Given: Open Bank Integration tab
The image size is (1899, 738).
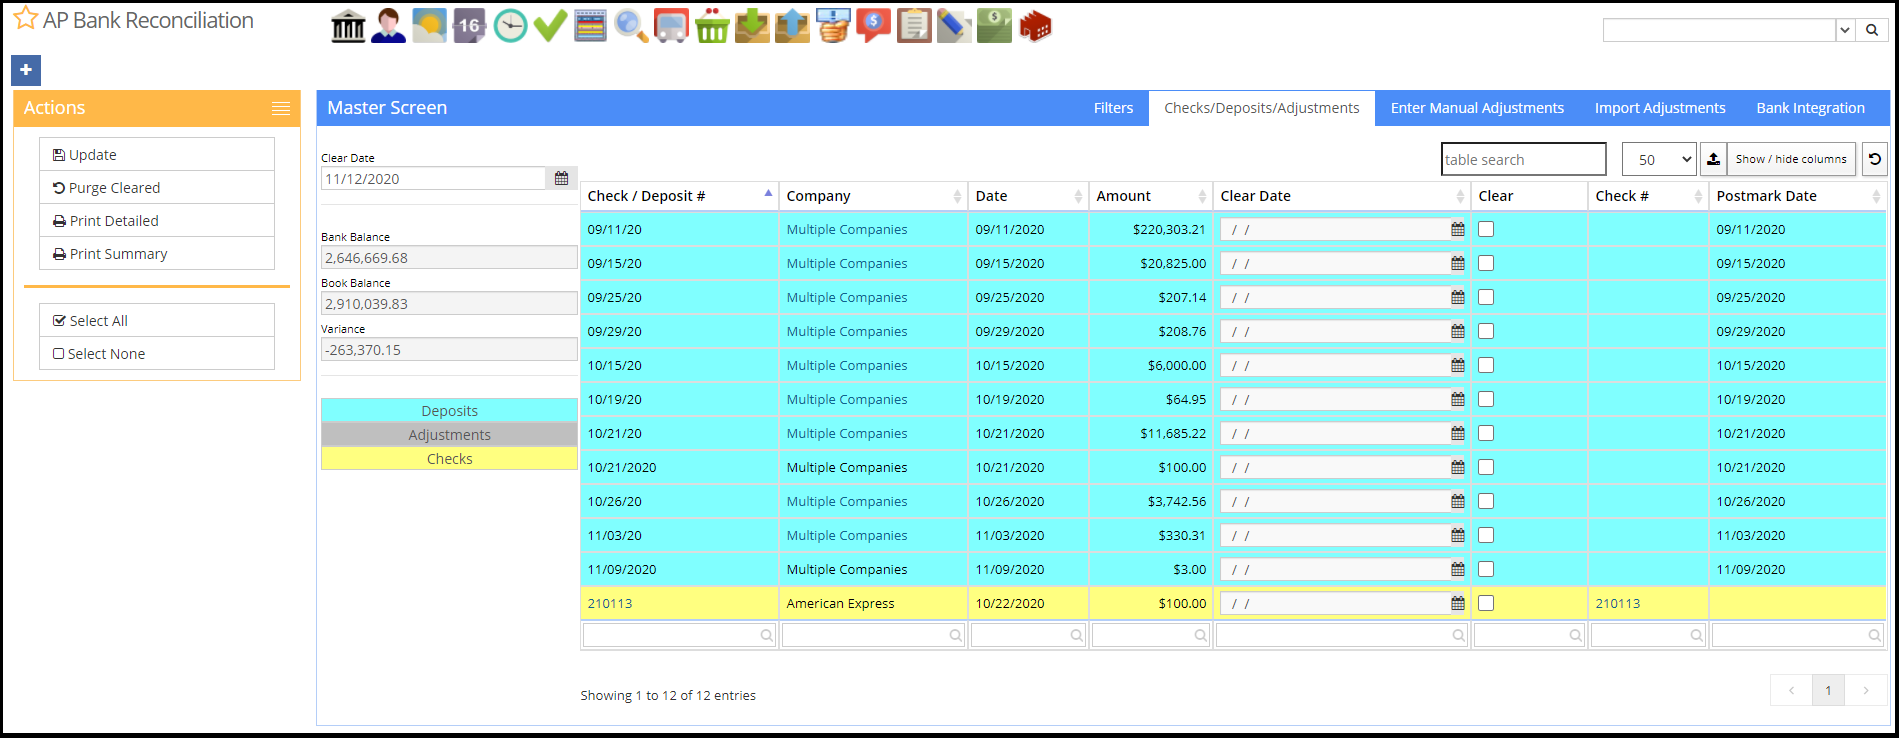Looking at the screenshot, I should coord(1810,108).
